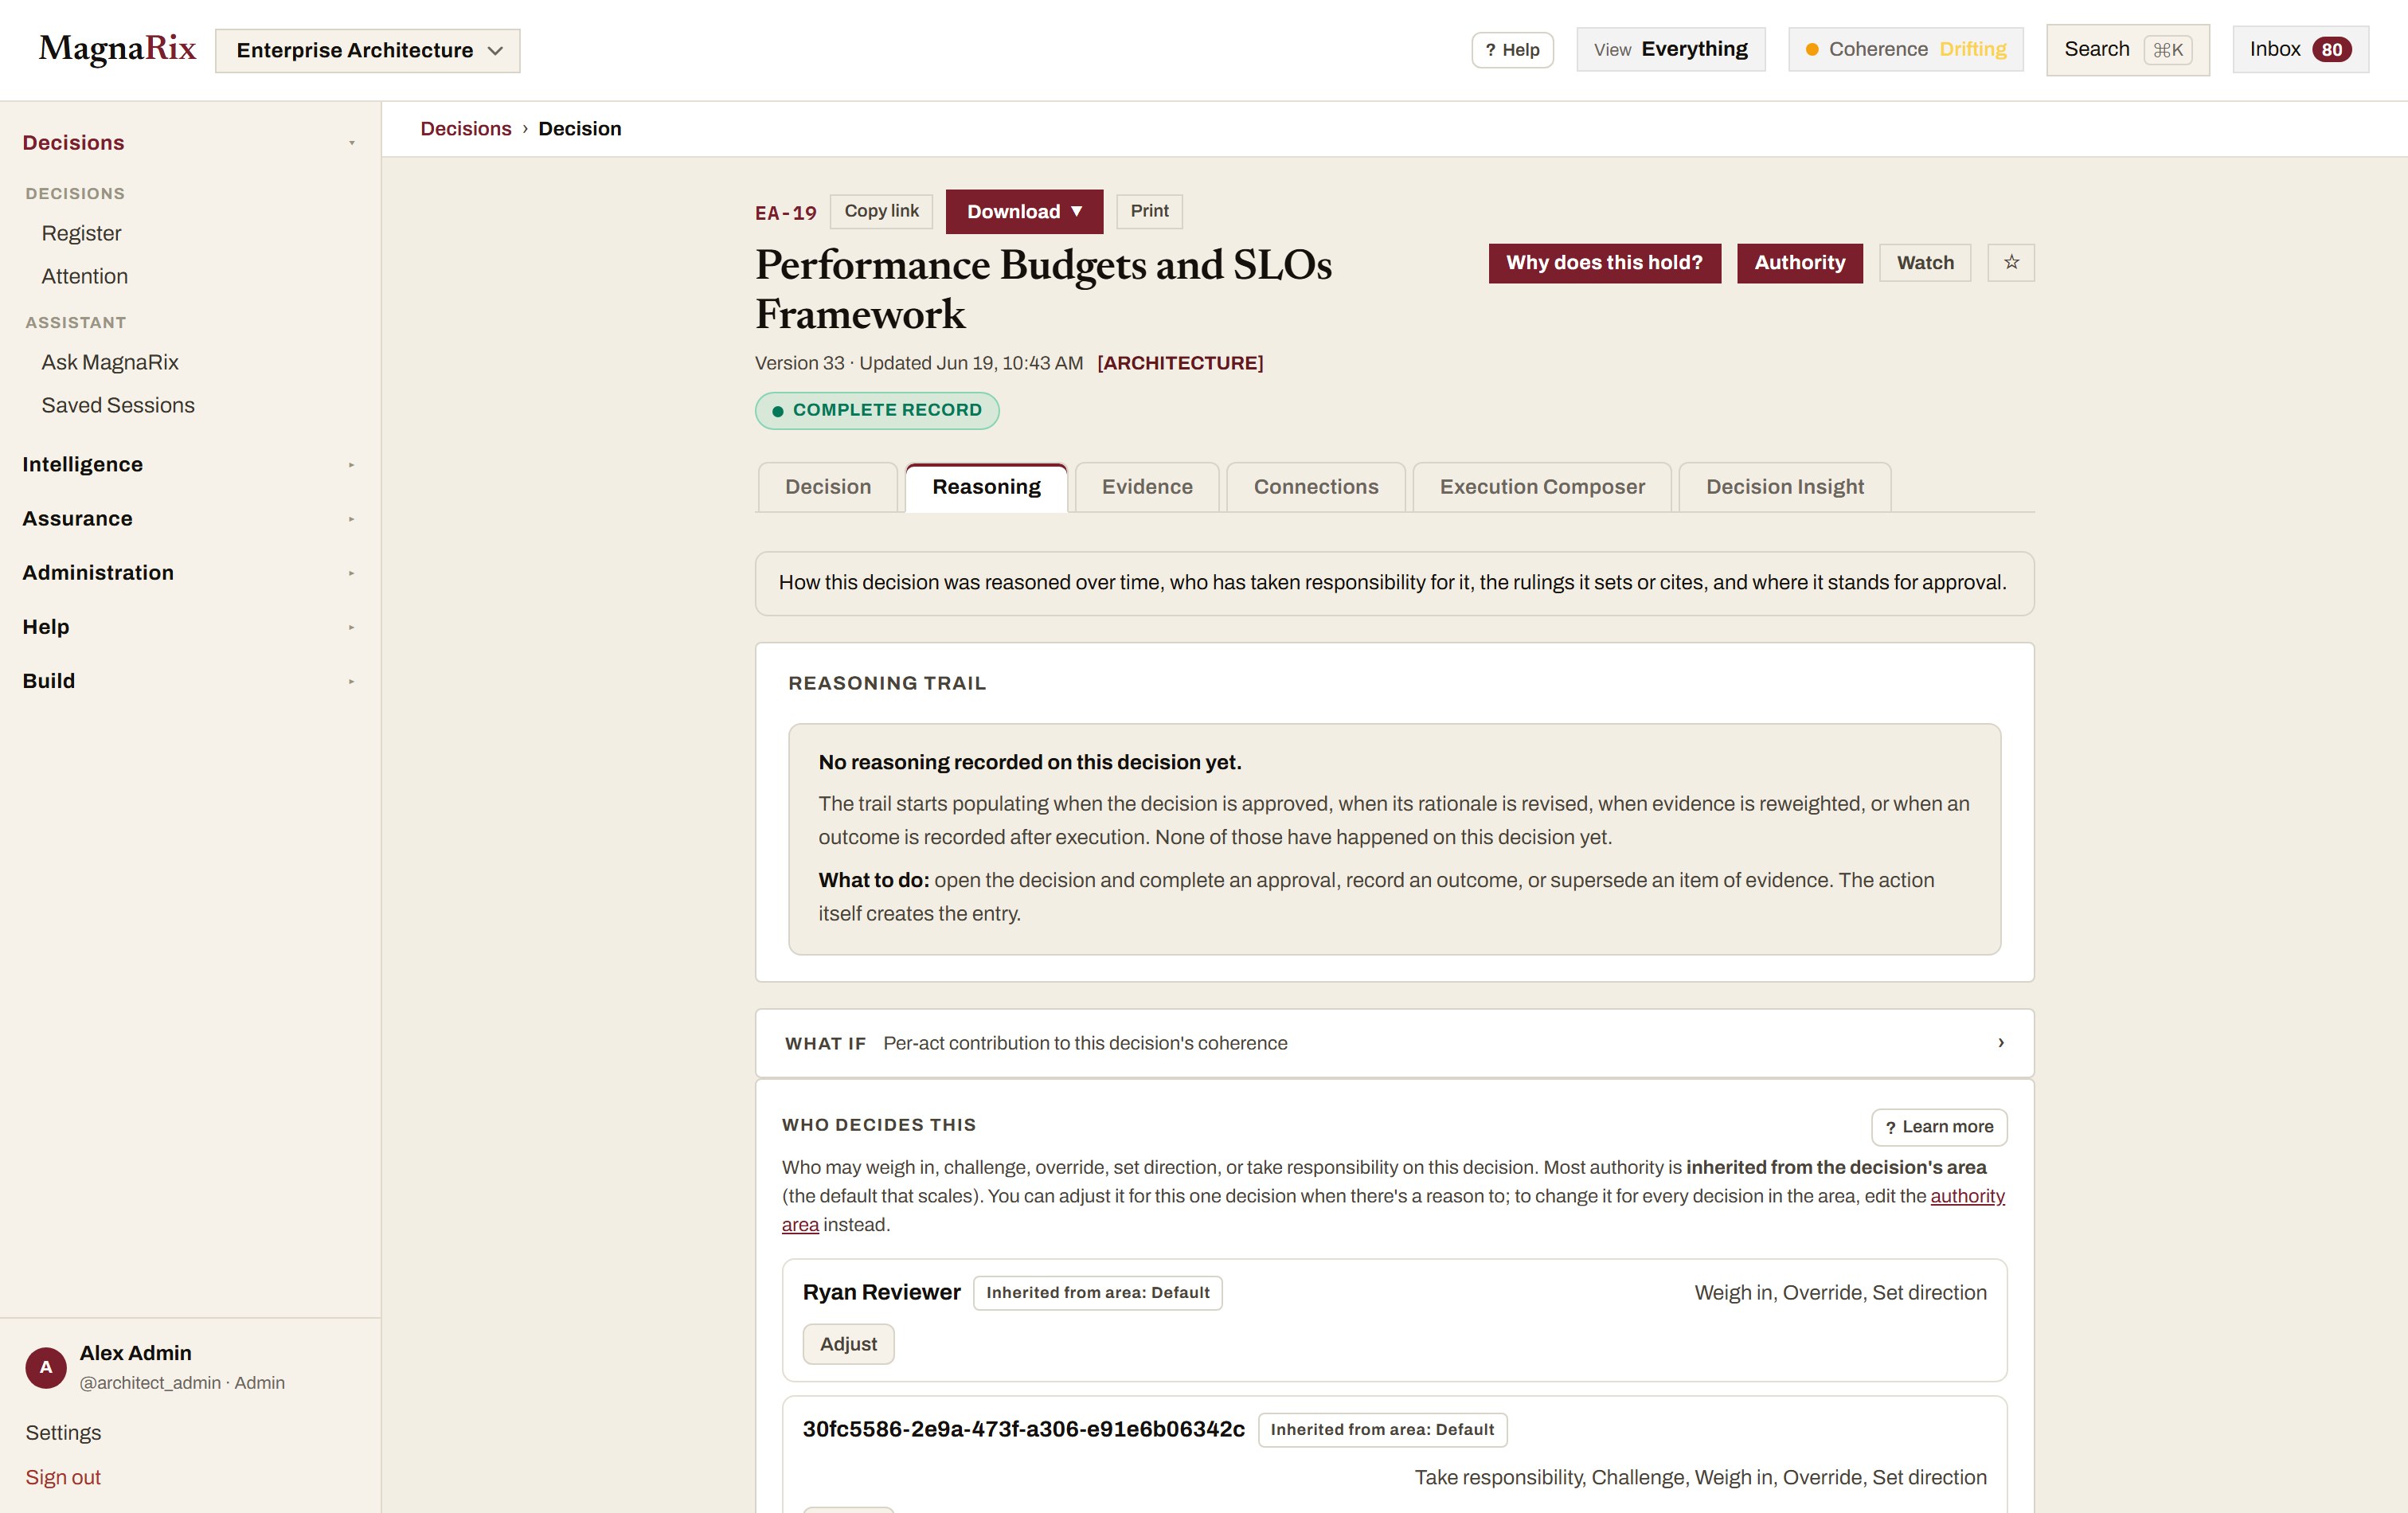Expand the Build sidebar section
2408x1513 pixels.
click(189, 681)
